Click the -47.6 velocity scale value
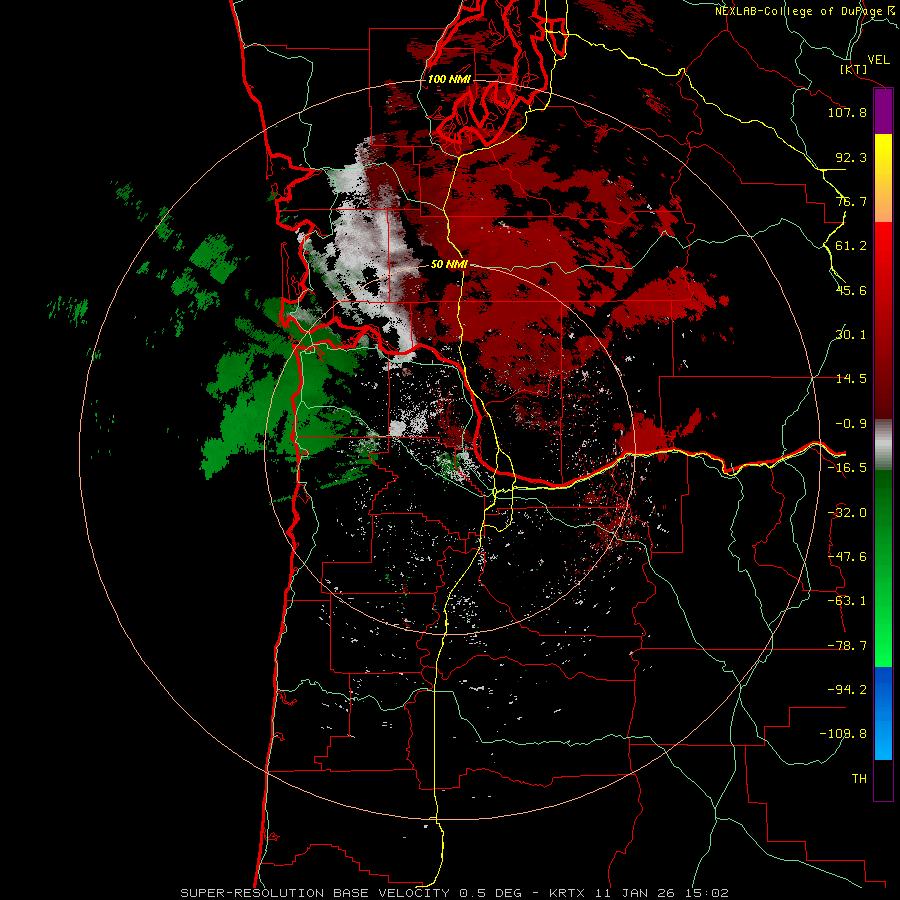Image resolution: width=900 pixels, height=900 pixels. click(847, 557)
